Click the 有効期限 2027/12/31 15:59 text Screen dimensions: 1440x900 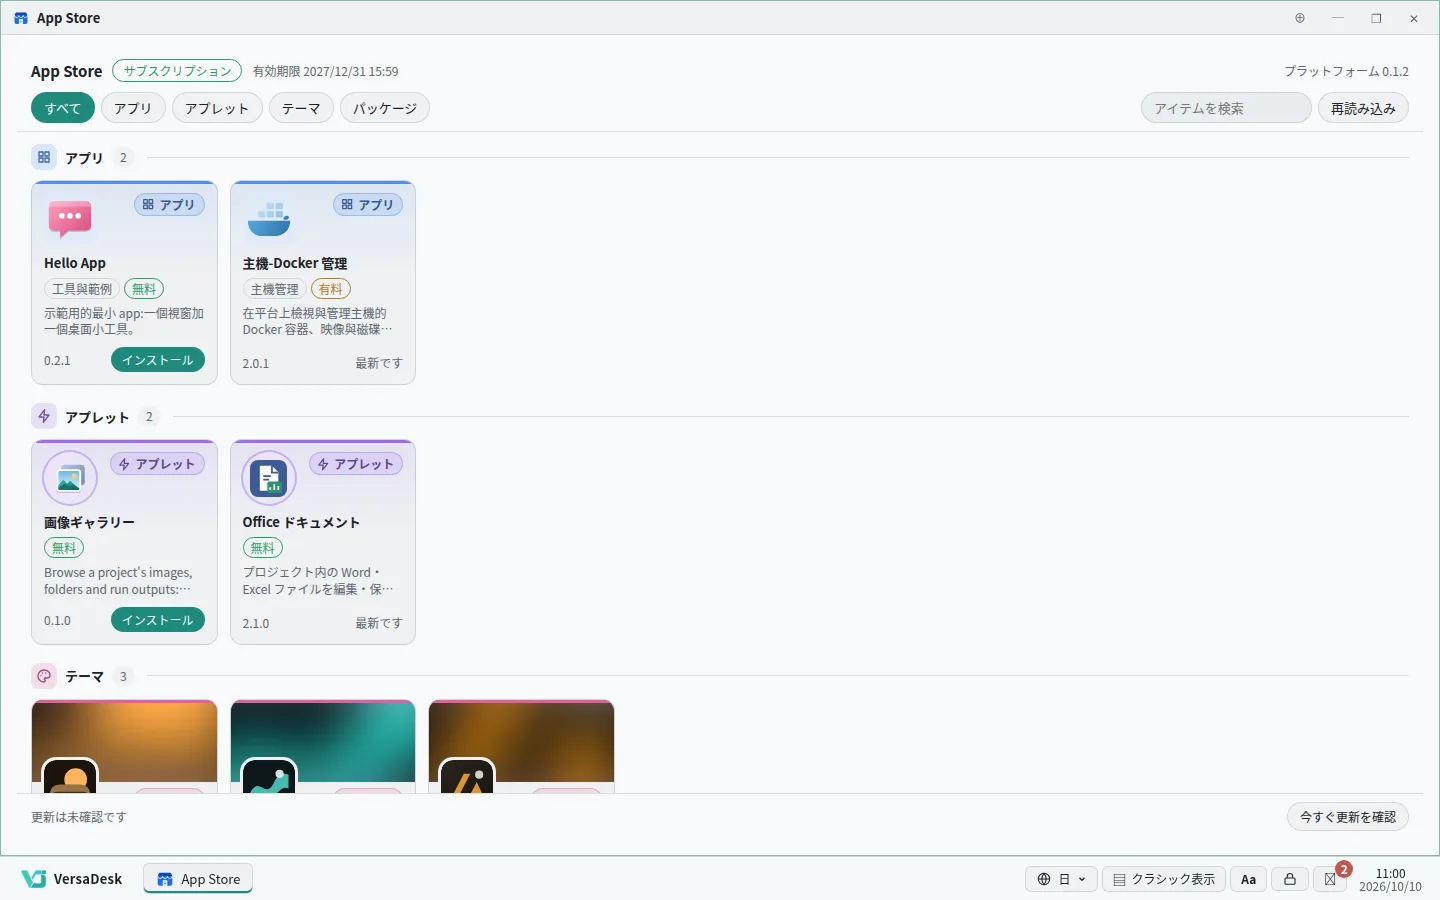tap(325, 71)
